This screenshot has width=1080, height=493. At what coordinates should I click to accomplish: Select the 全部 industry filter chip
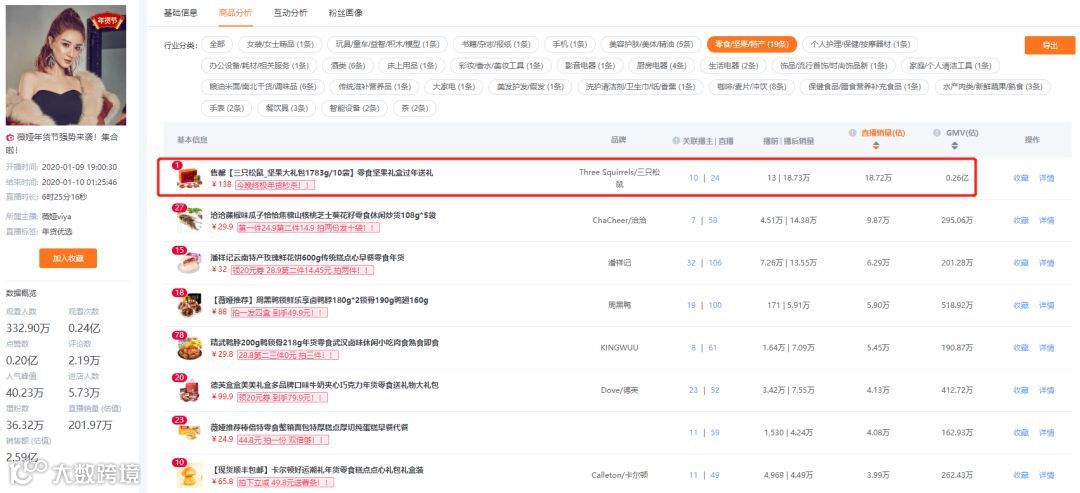(217, 44)
